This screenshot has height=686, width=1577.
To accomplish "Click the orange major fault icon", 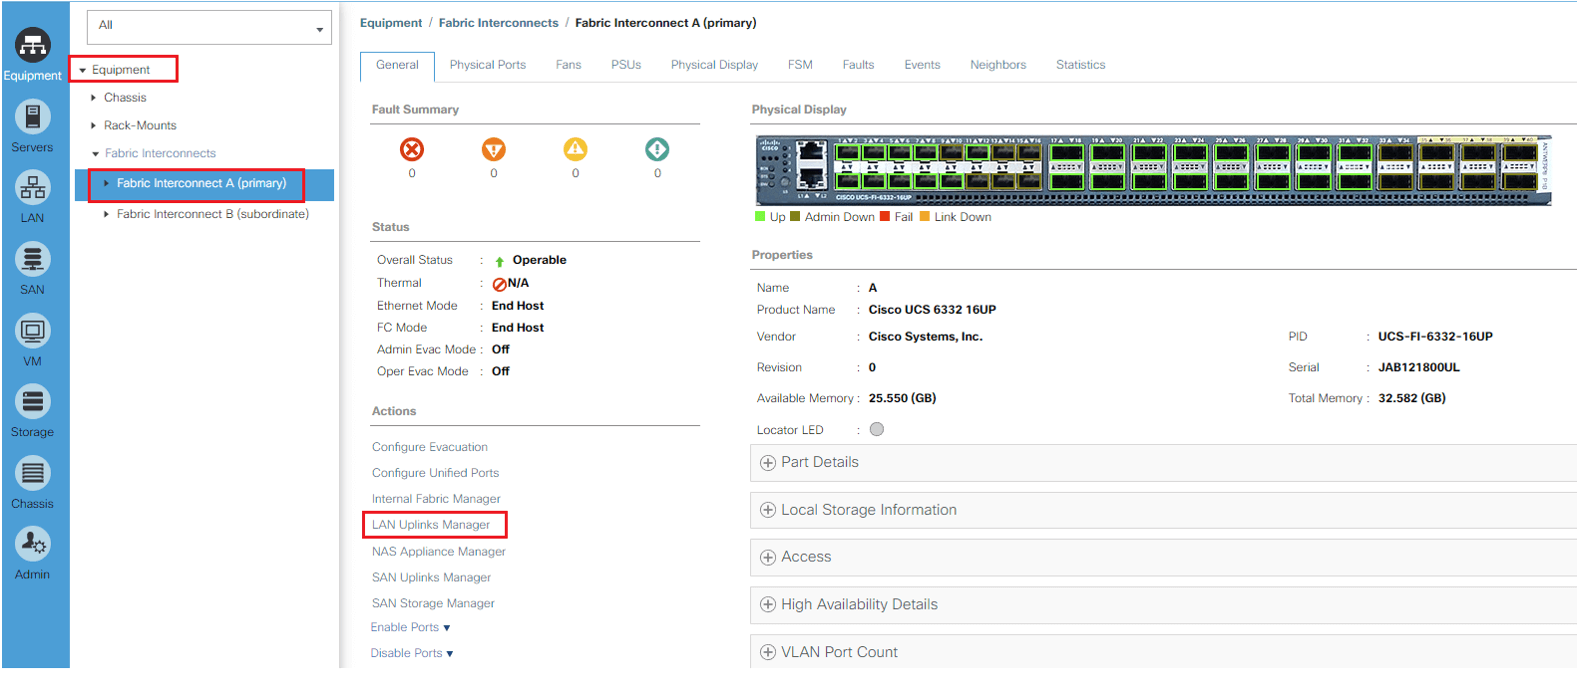I will [x=494, y=149].
